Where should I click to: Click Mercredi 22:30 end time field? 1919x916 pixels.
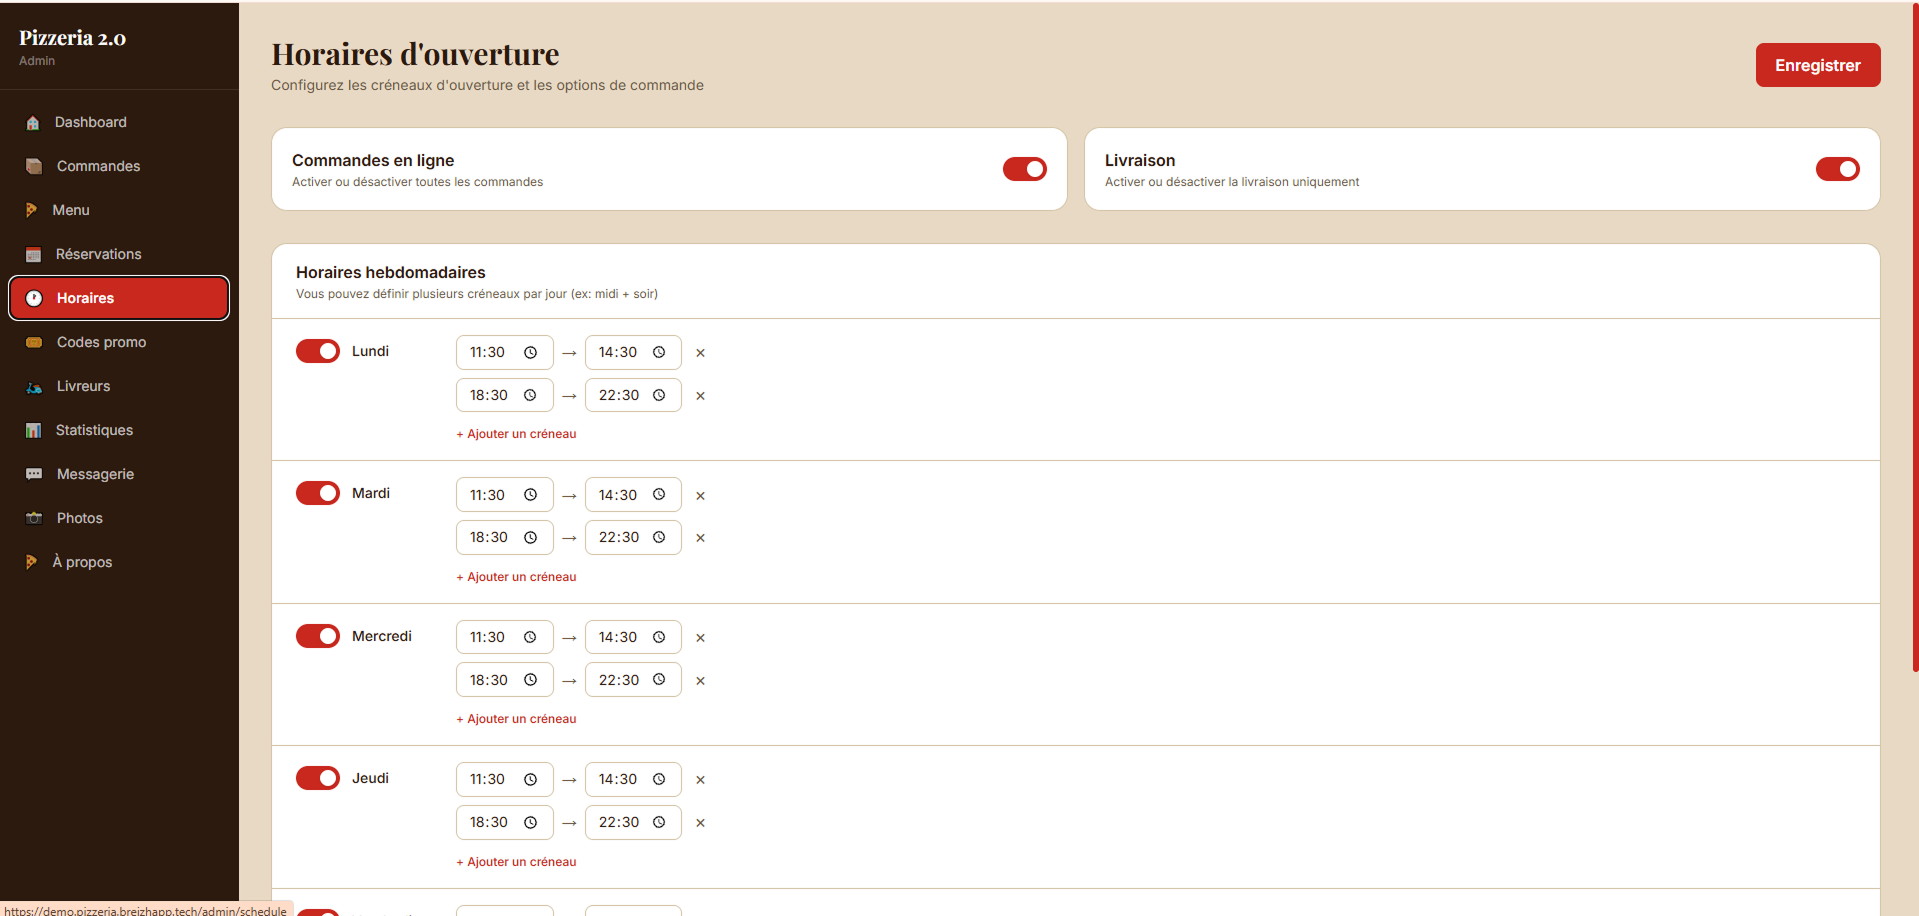[633, 680]
